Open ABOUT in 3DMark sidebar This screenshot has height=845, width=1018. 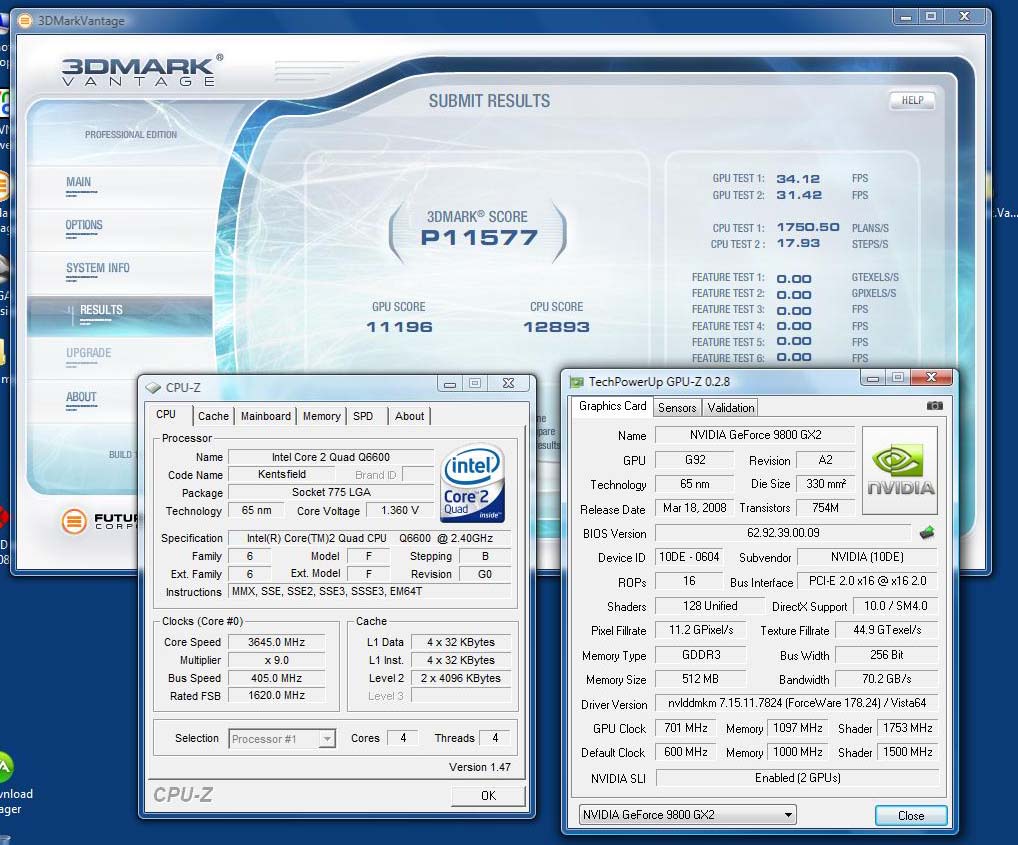81,397
